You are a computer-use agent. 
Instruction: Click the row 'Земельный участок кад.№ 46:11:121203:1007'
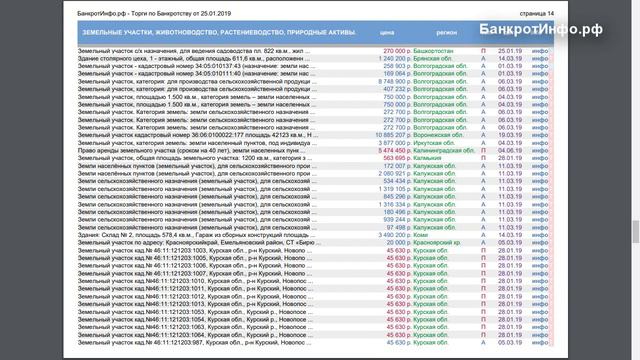point(316,274)
